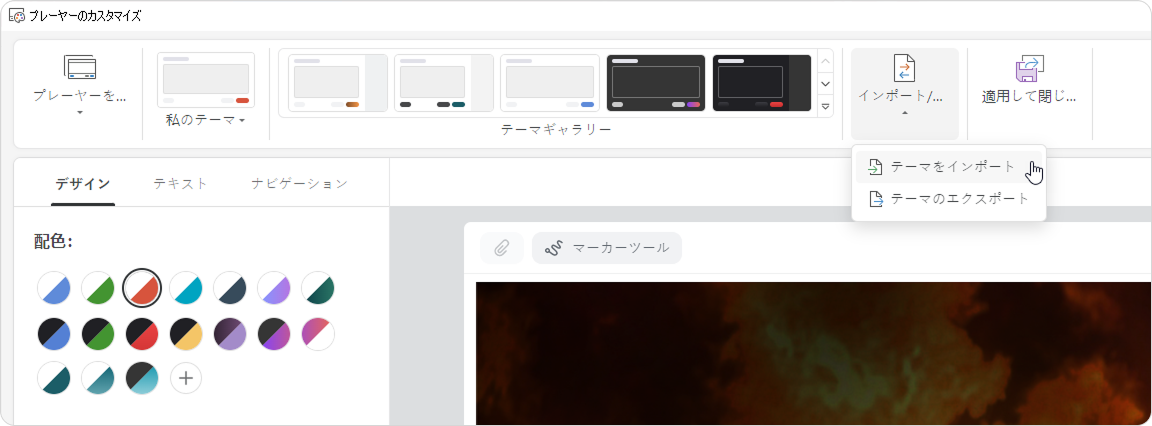Select the white and red color scheme
The width and height of the screenshot is (1152, 426).
tap(142, 287)
